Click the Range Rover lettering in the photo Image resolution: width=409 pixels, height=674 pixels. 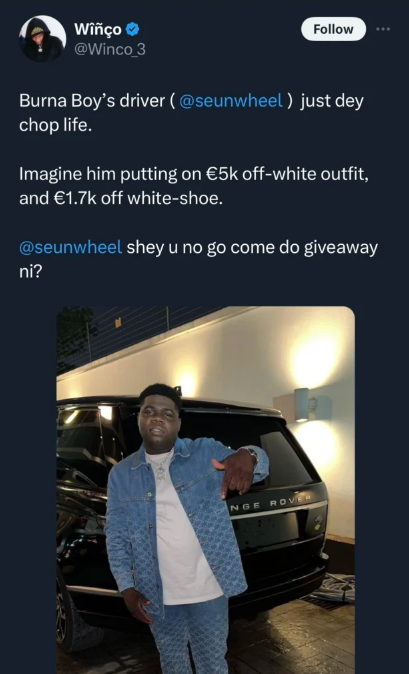point(271,501)
